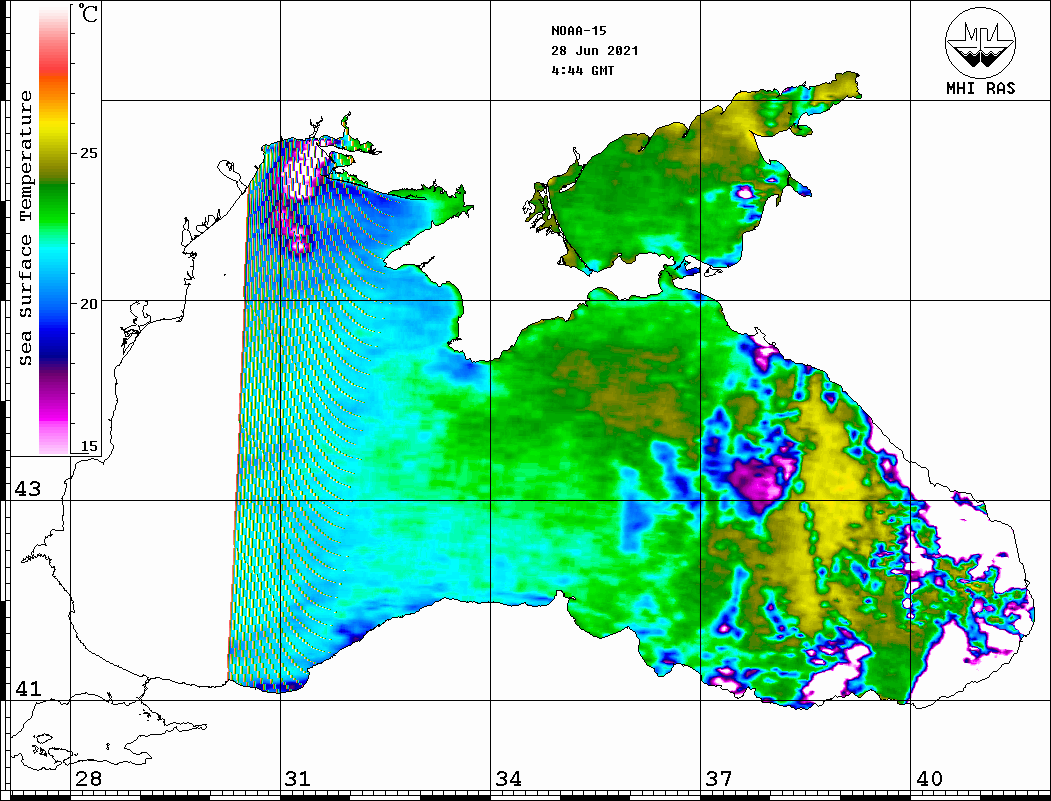The height and width of the screenshot is (801, 1051).
Task: Click latitude label '43'
Action: point(27,489)
